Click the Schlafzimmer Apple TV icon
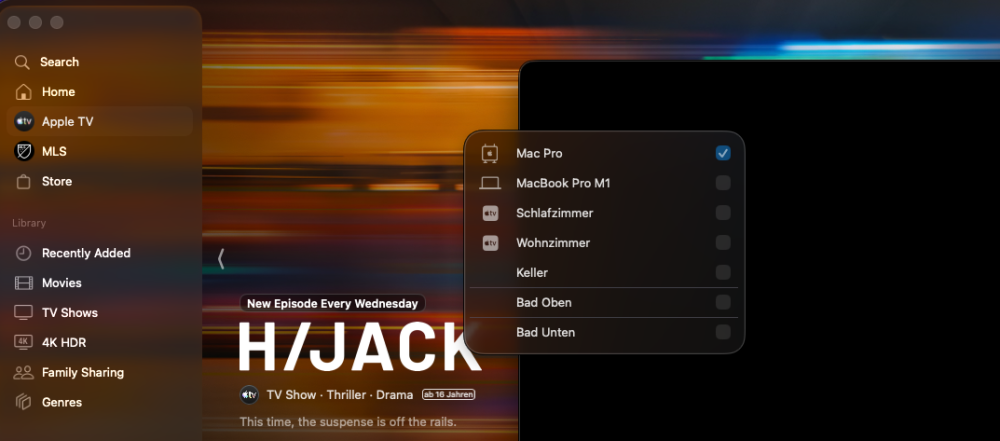Image resolution: width=1000 pixels, height=441 pixels. [x=490, y=213]
